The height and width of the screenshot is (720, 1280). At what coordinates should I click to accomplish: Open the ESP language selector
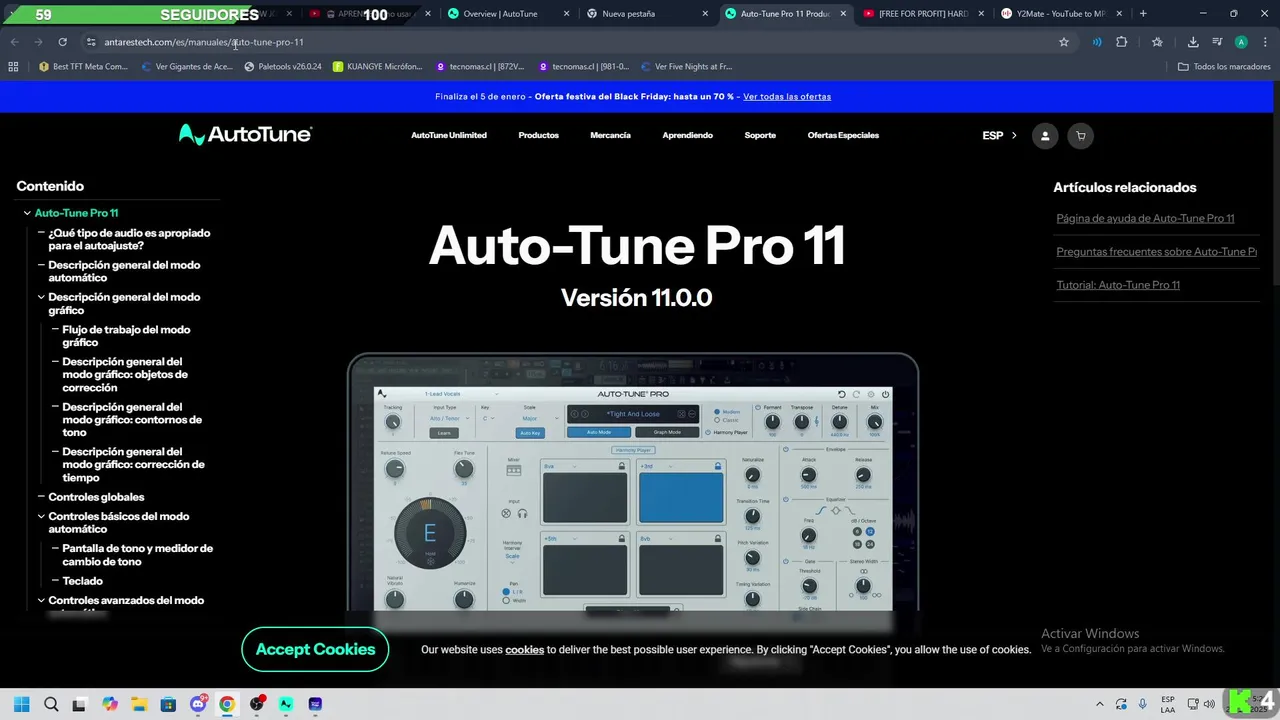point(999,136)
